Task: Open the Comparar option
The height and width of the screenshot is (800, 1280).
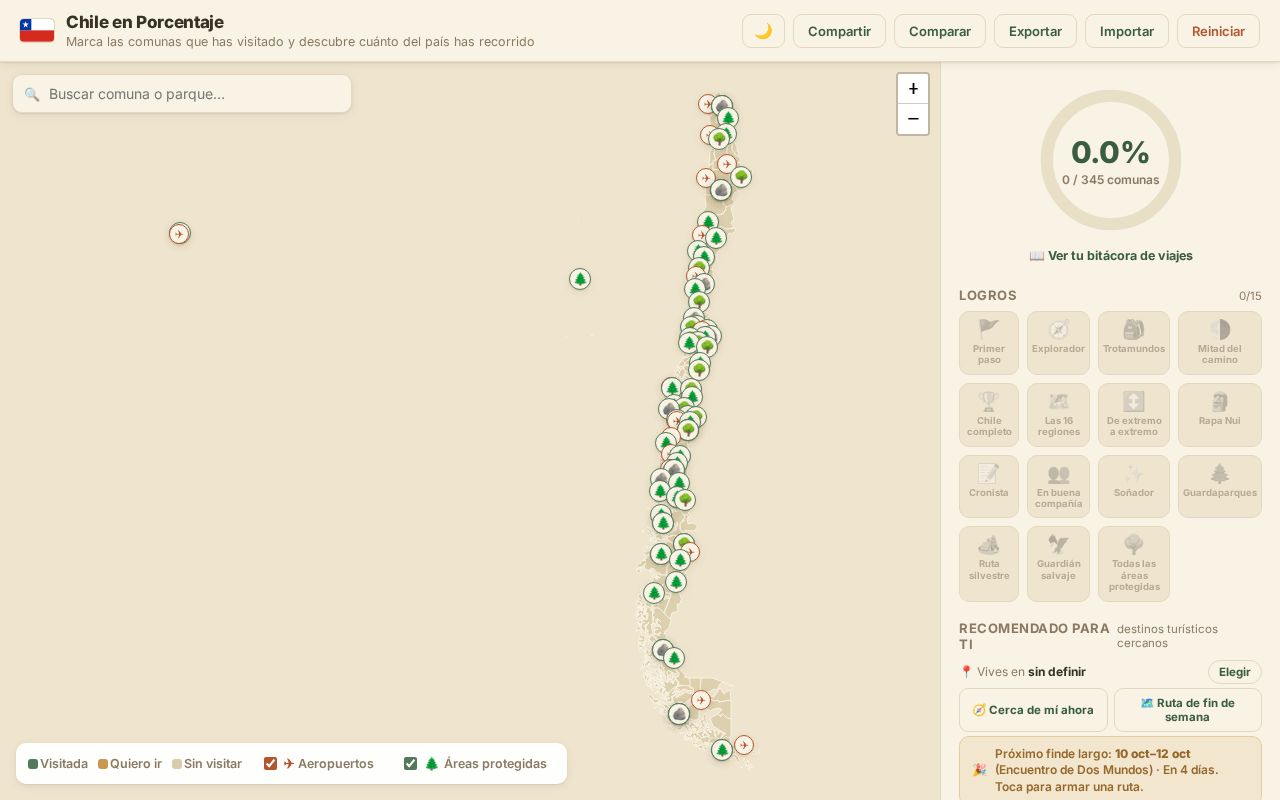Action: [940, 31]
